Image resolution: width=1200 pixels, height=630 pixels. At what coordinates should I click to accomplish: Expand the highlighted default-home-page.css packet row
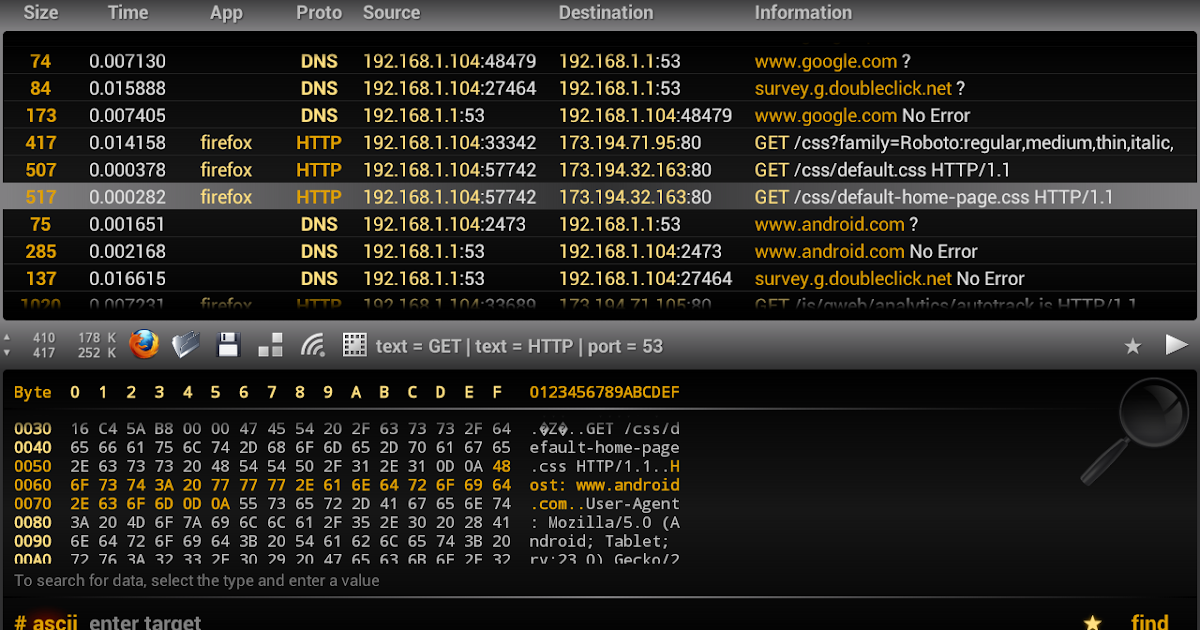[600, 197]
